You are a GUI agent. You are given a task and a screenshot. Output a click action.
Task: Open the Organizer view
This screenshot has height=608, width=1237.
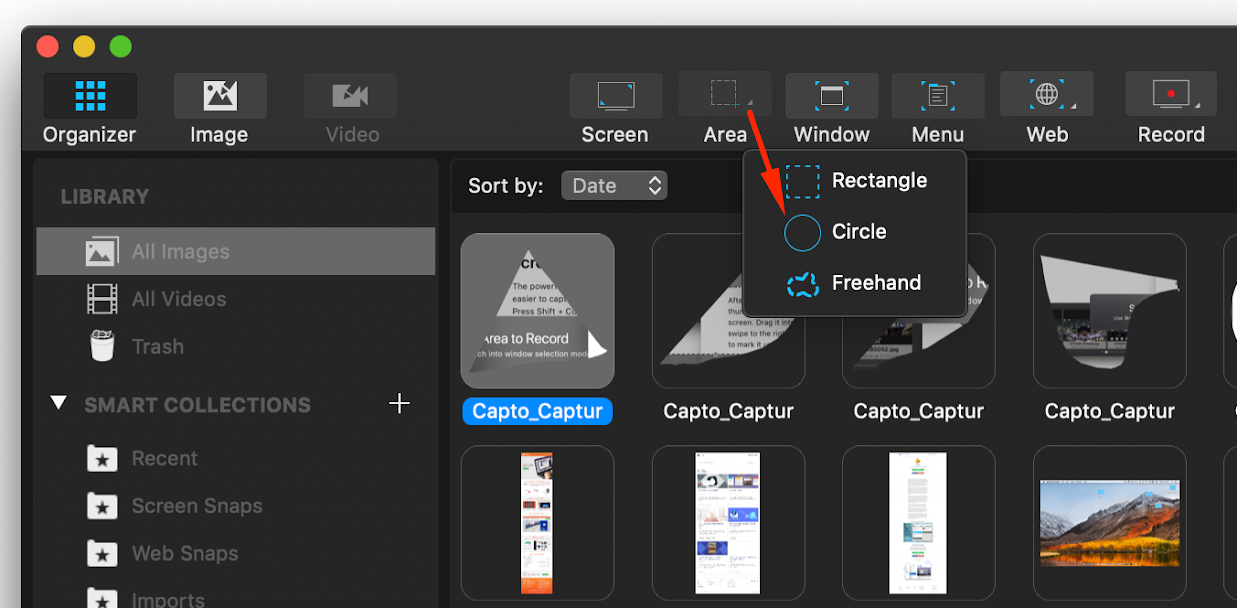tap(90, 96)
